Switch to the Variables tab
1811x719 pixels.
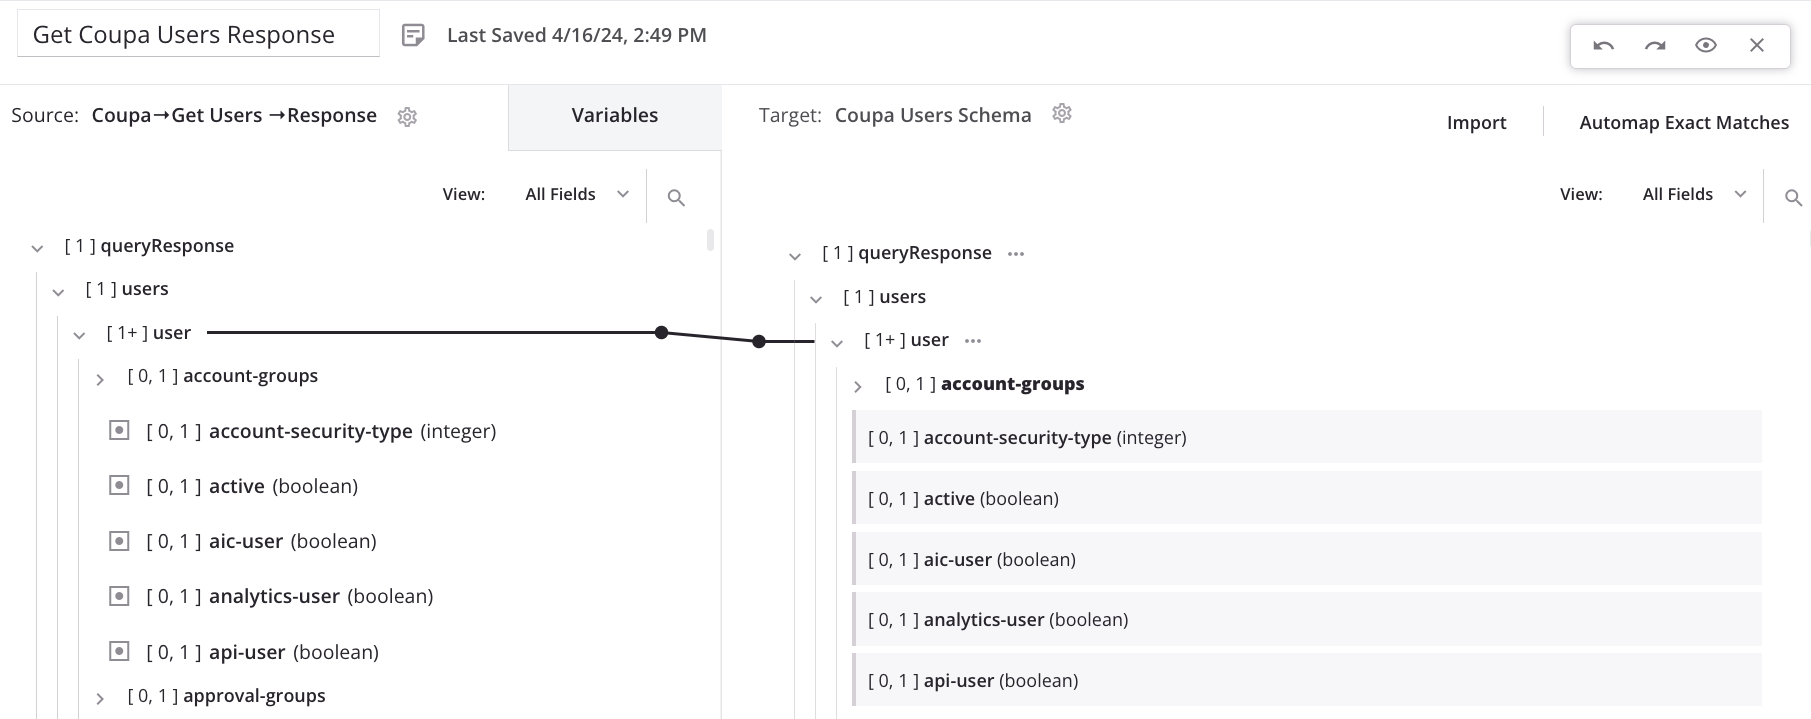click(614, 115)
